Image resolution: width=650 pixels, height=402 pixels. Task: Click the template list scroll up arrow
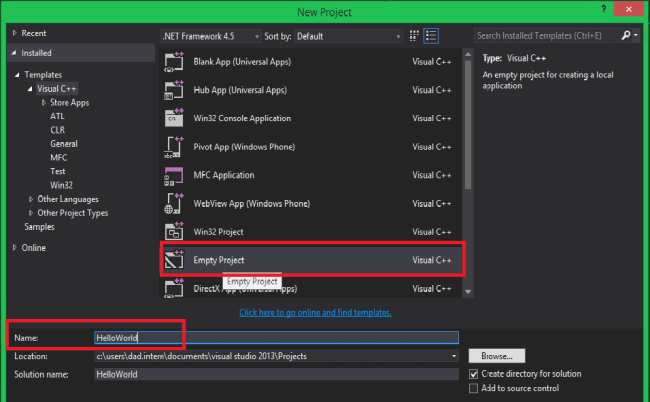point(468,54)
